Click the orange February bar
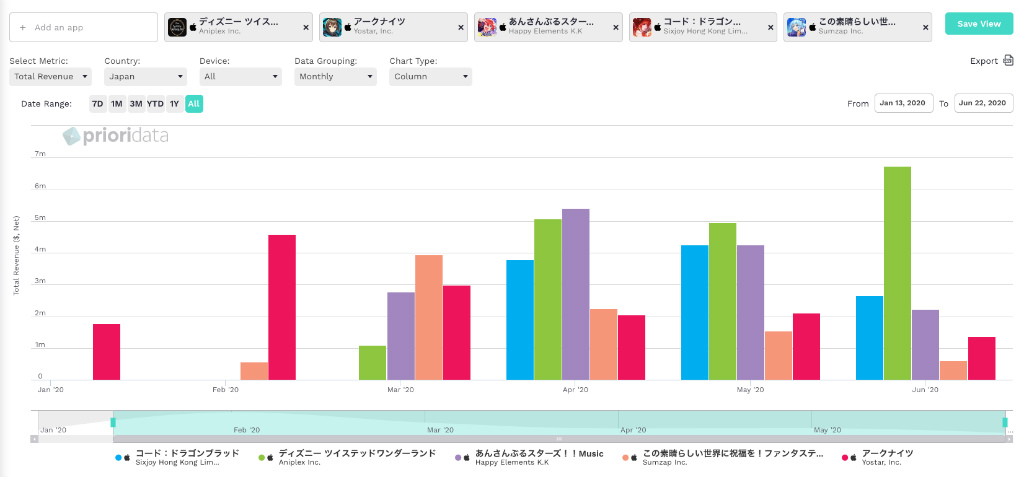1024x477 pixels. (254, 371)
